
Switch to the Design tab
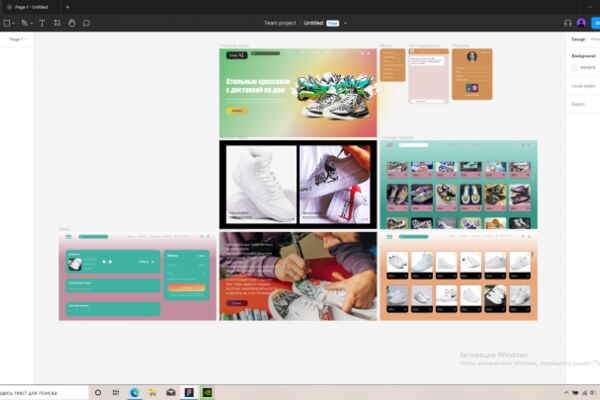point(578,39)
